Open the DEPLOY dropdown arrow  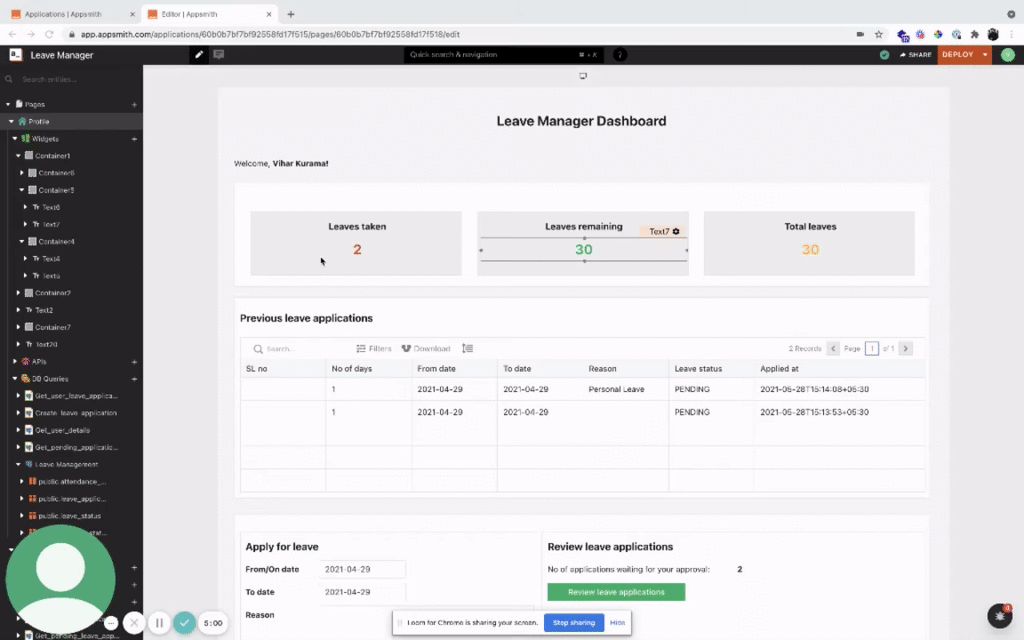pos(985,55)
